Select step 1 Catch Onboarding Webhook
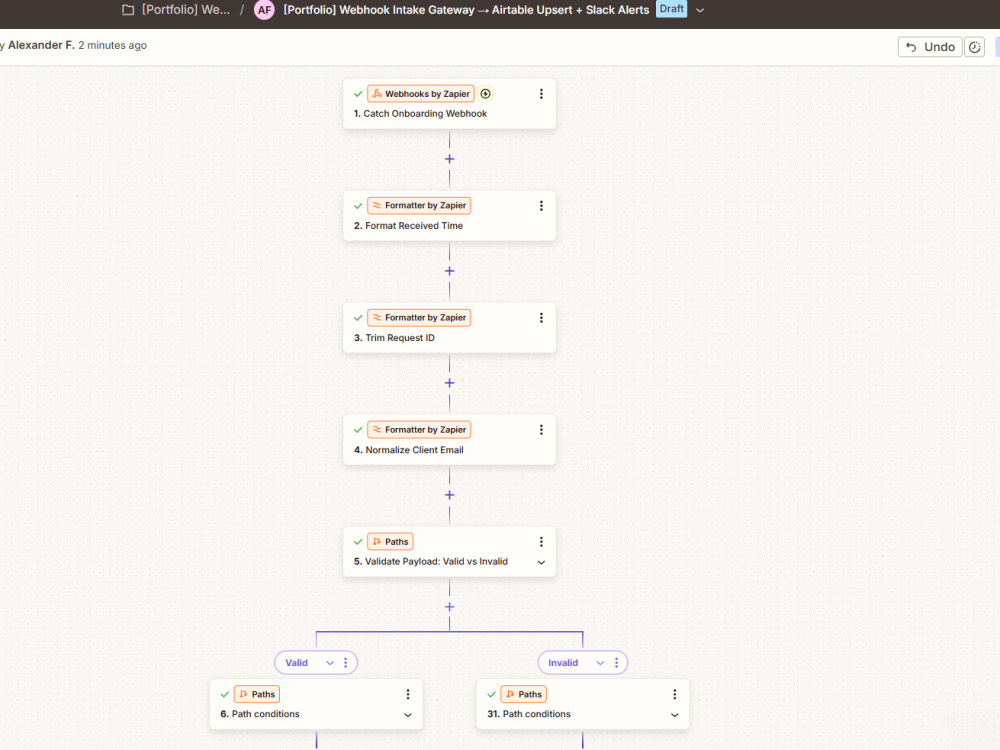Screen dimensions: 1000x750 click(450, 104)
